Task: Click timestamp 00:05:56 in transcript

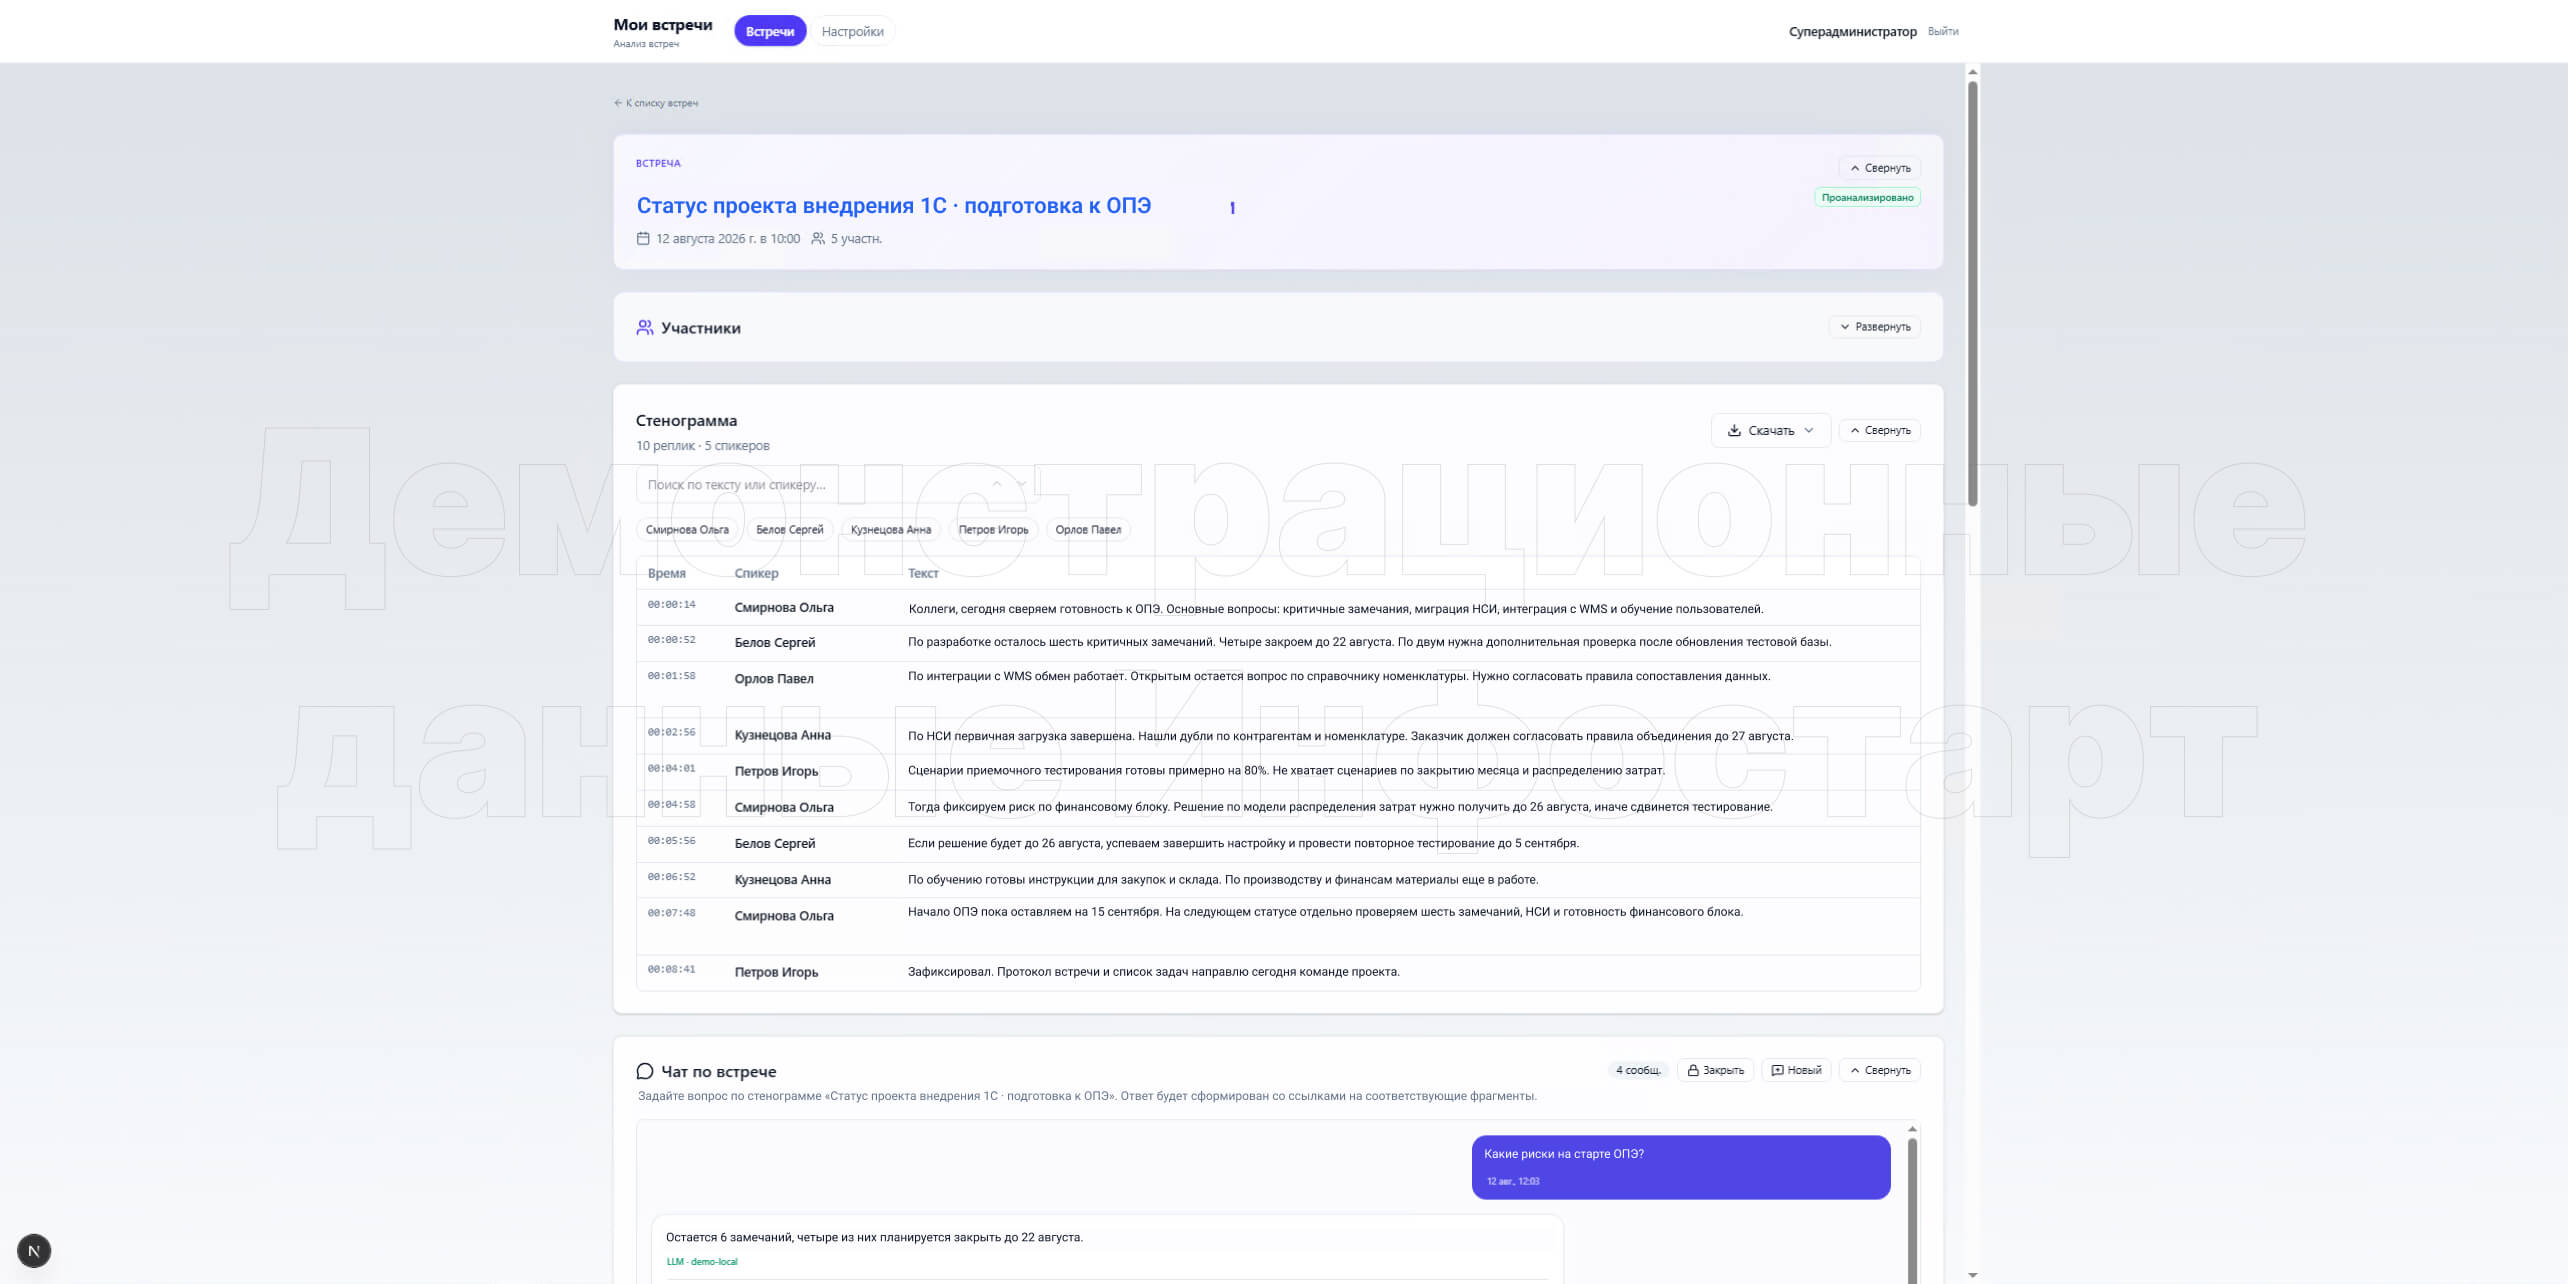Action: [671, 841]
